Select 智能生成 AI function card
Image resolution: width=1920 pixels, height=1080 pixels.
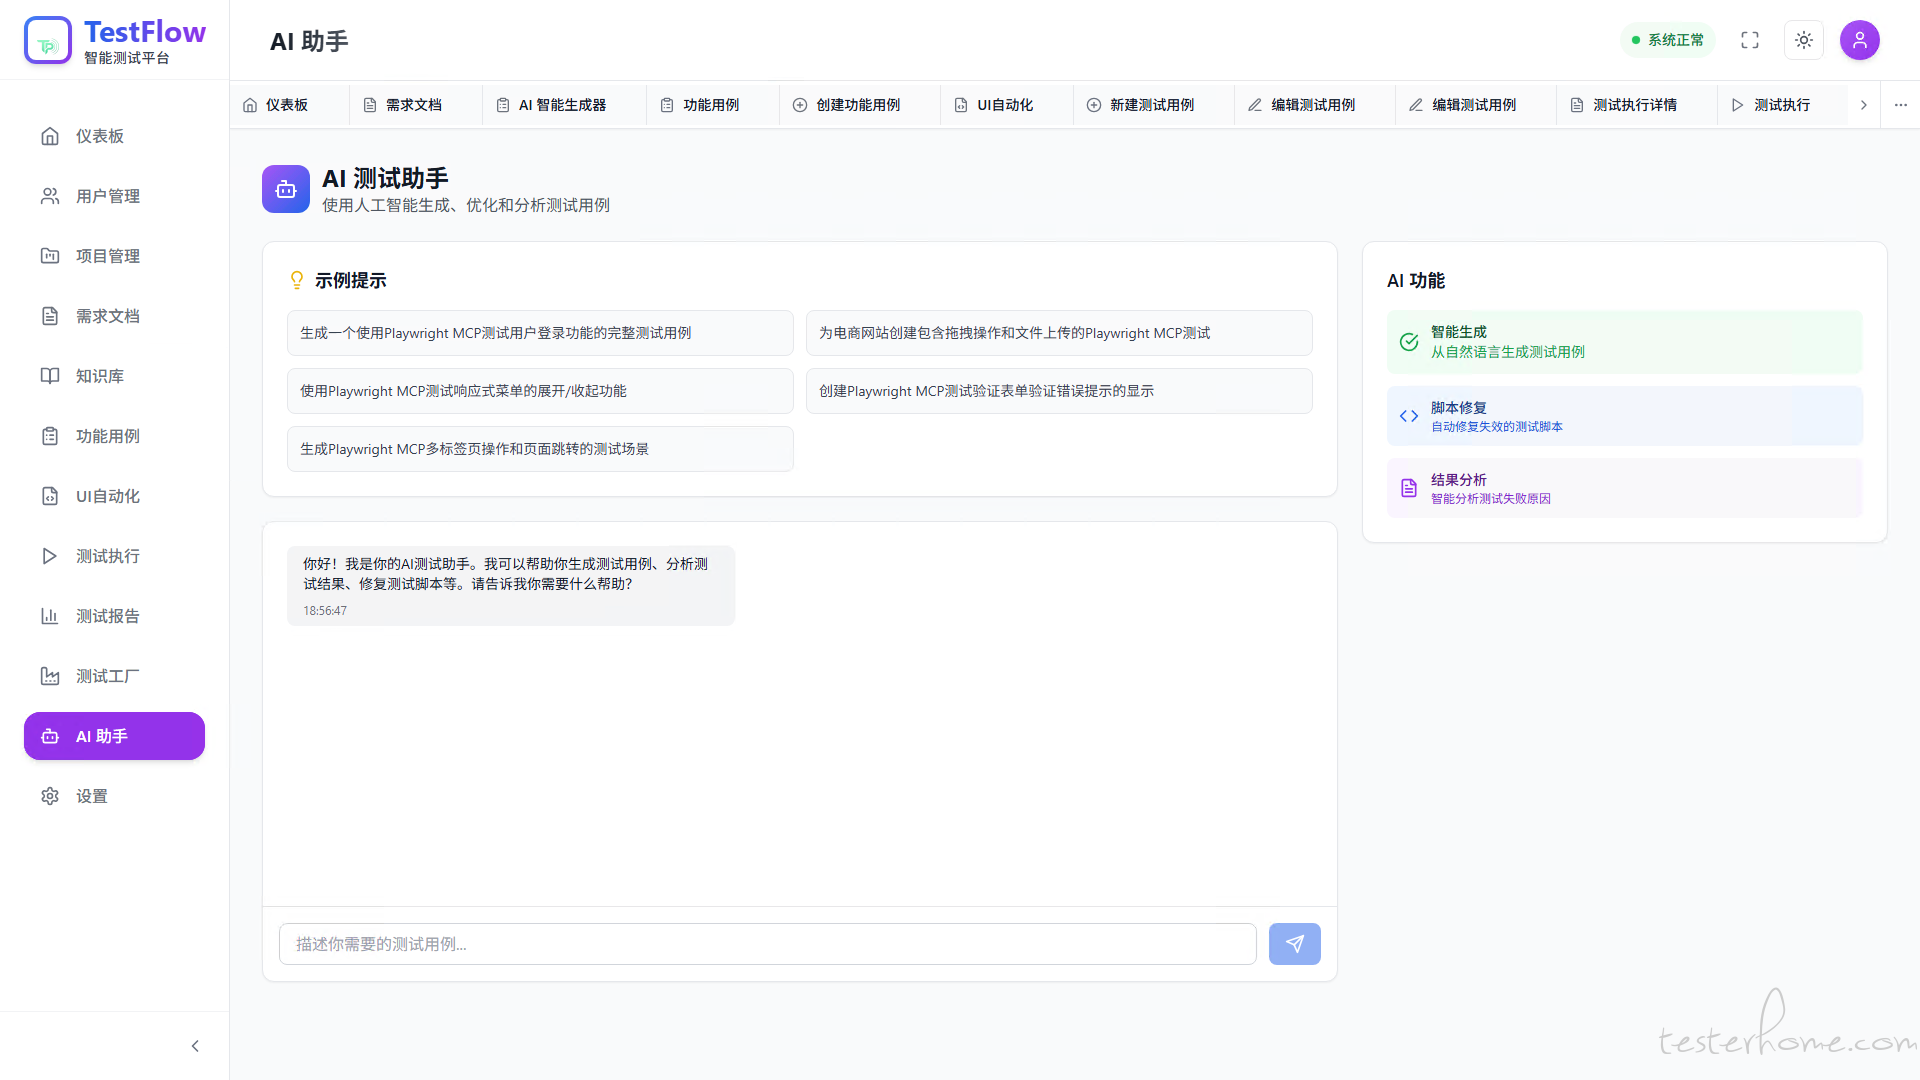pos(1624,342)
